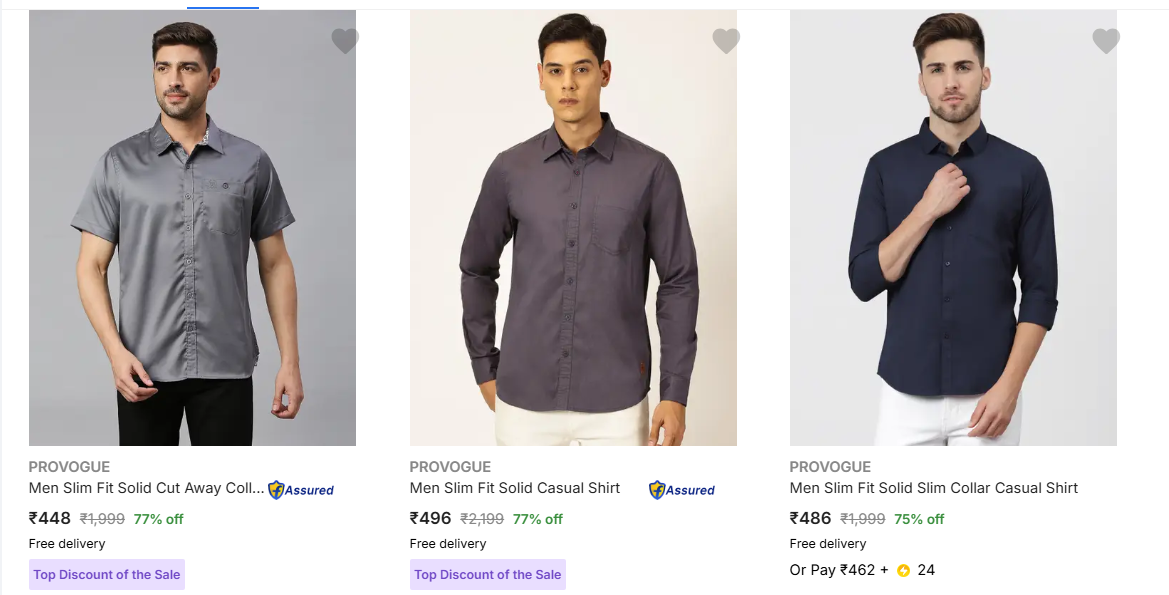Open purple long-sleeve shirt product image

click(x=573, y=228)
